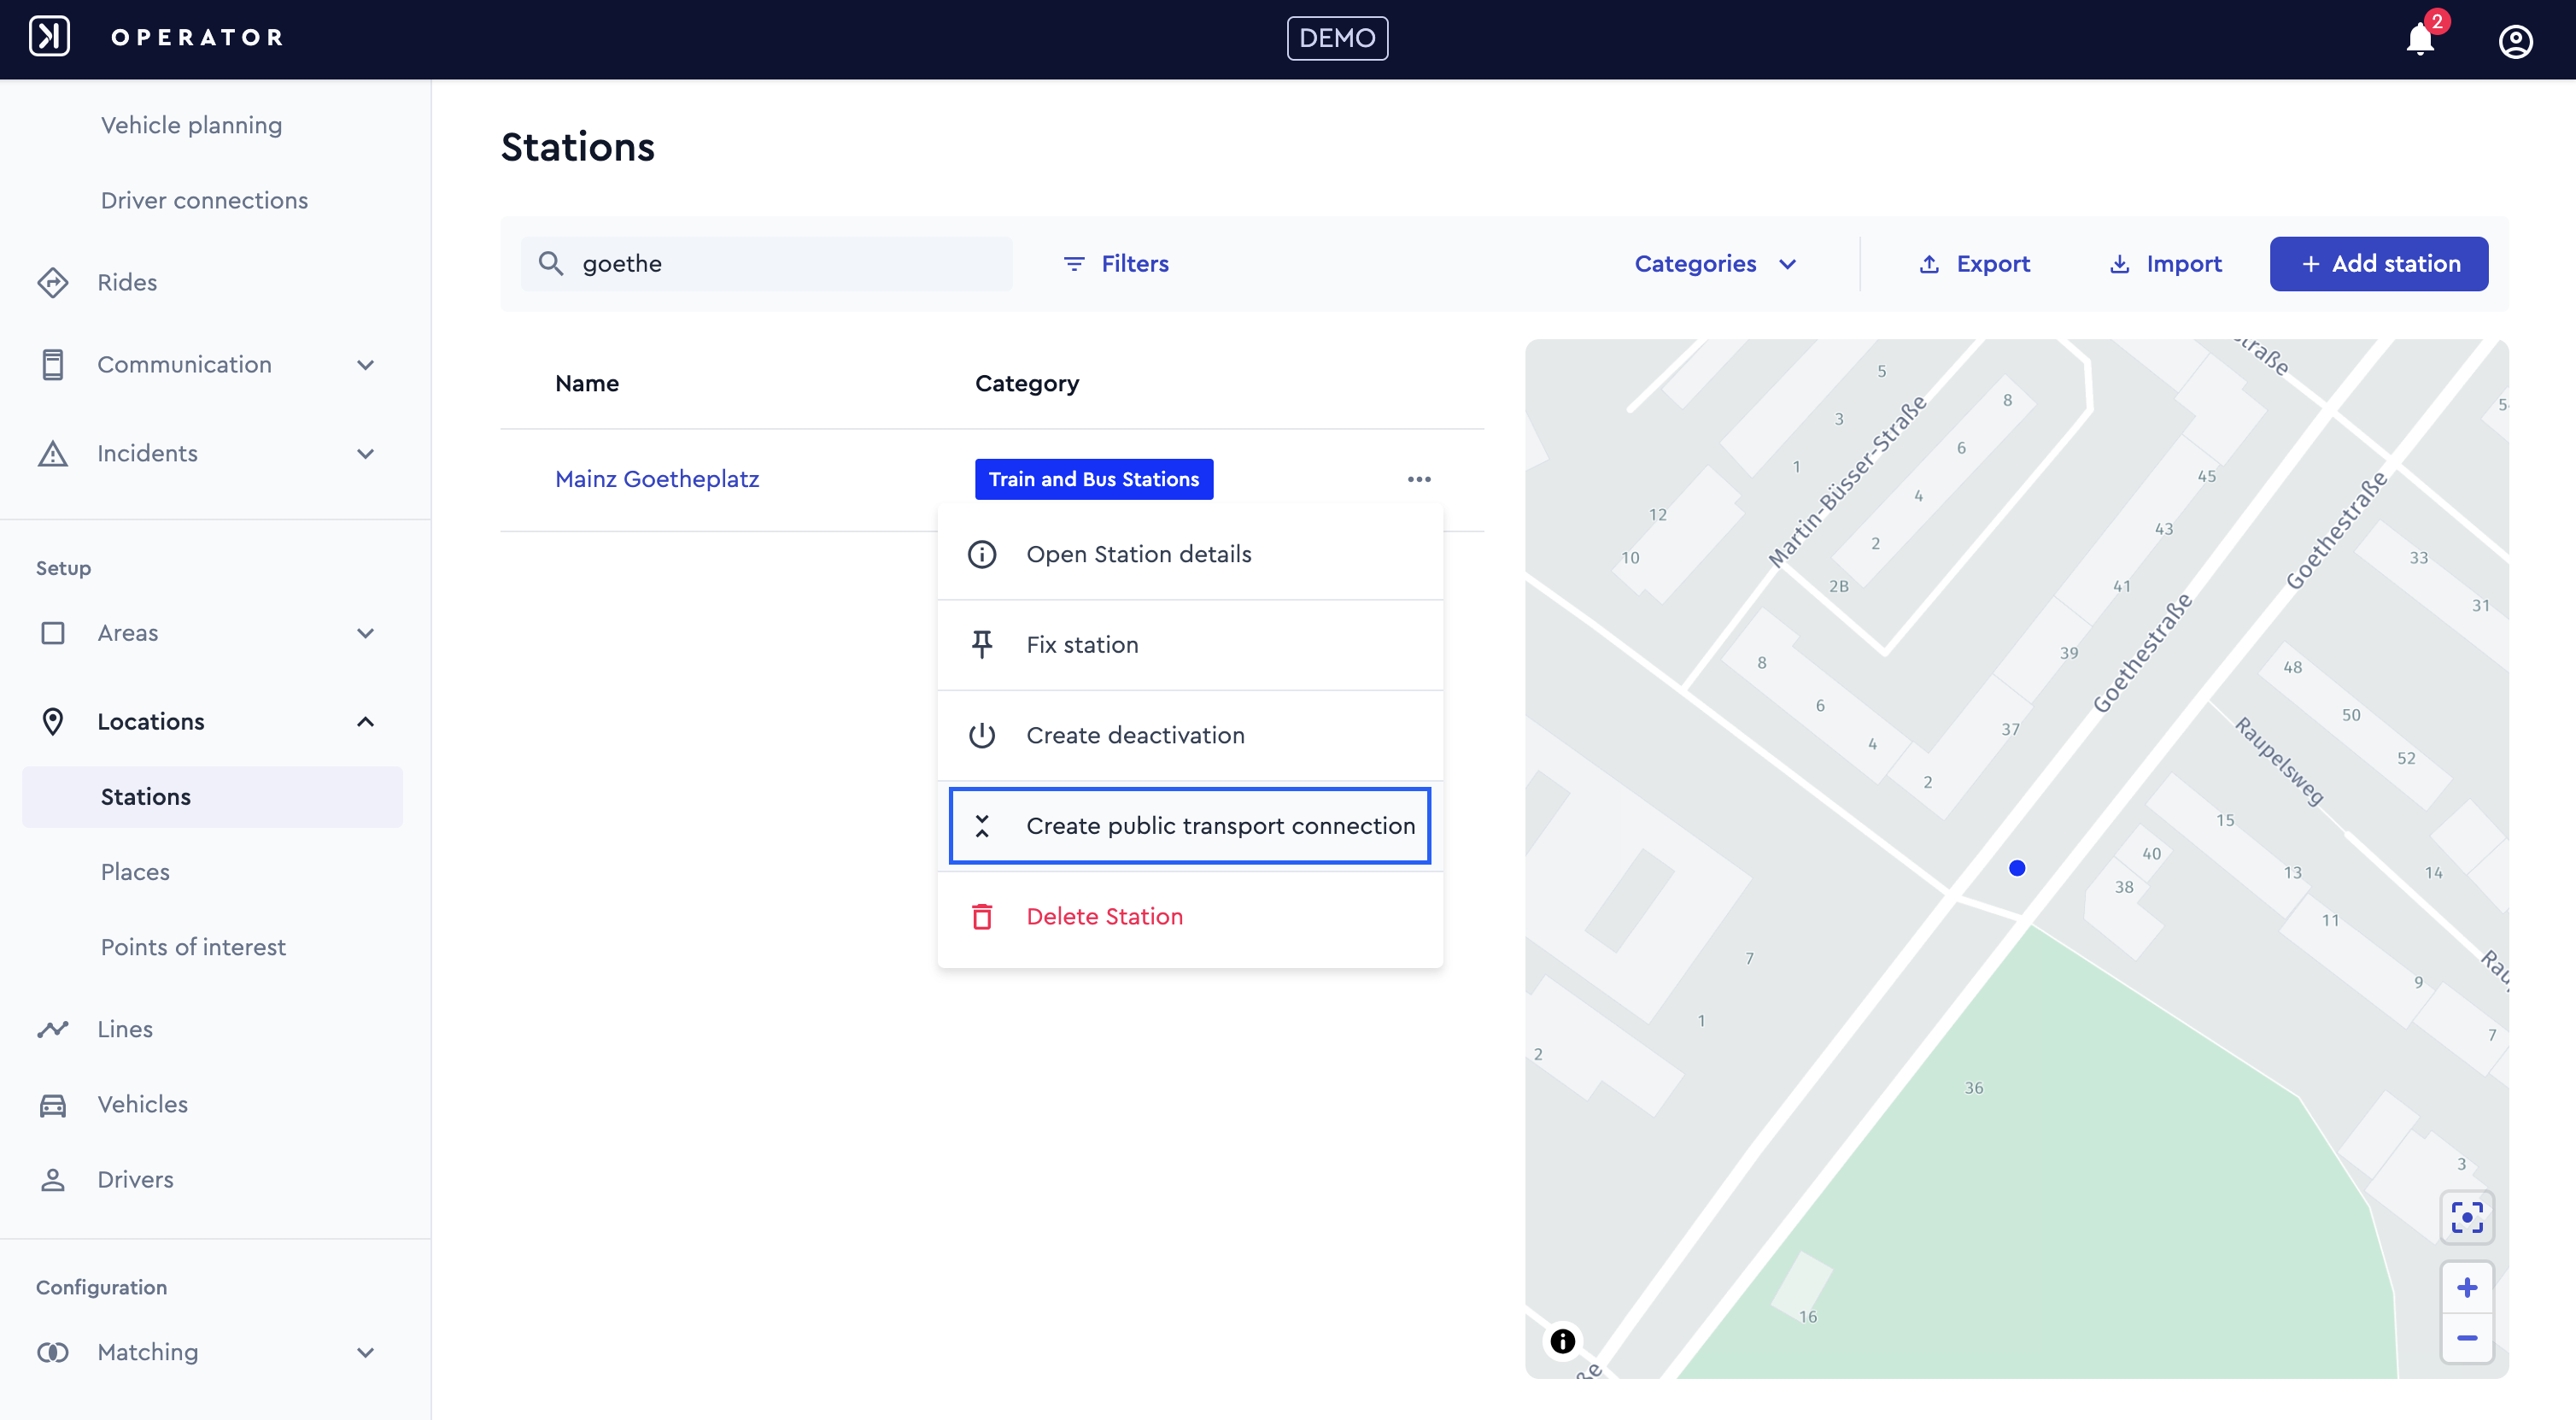This screenshot has height=1420, width=2576.
Task: Click the search magnifier icon
Action: 550,263
